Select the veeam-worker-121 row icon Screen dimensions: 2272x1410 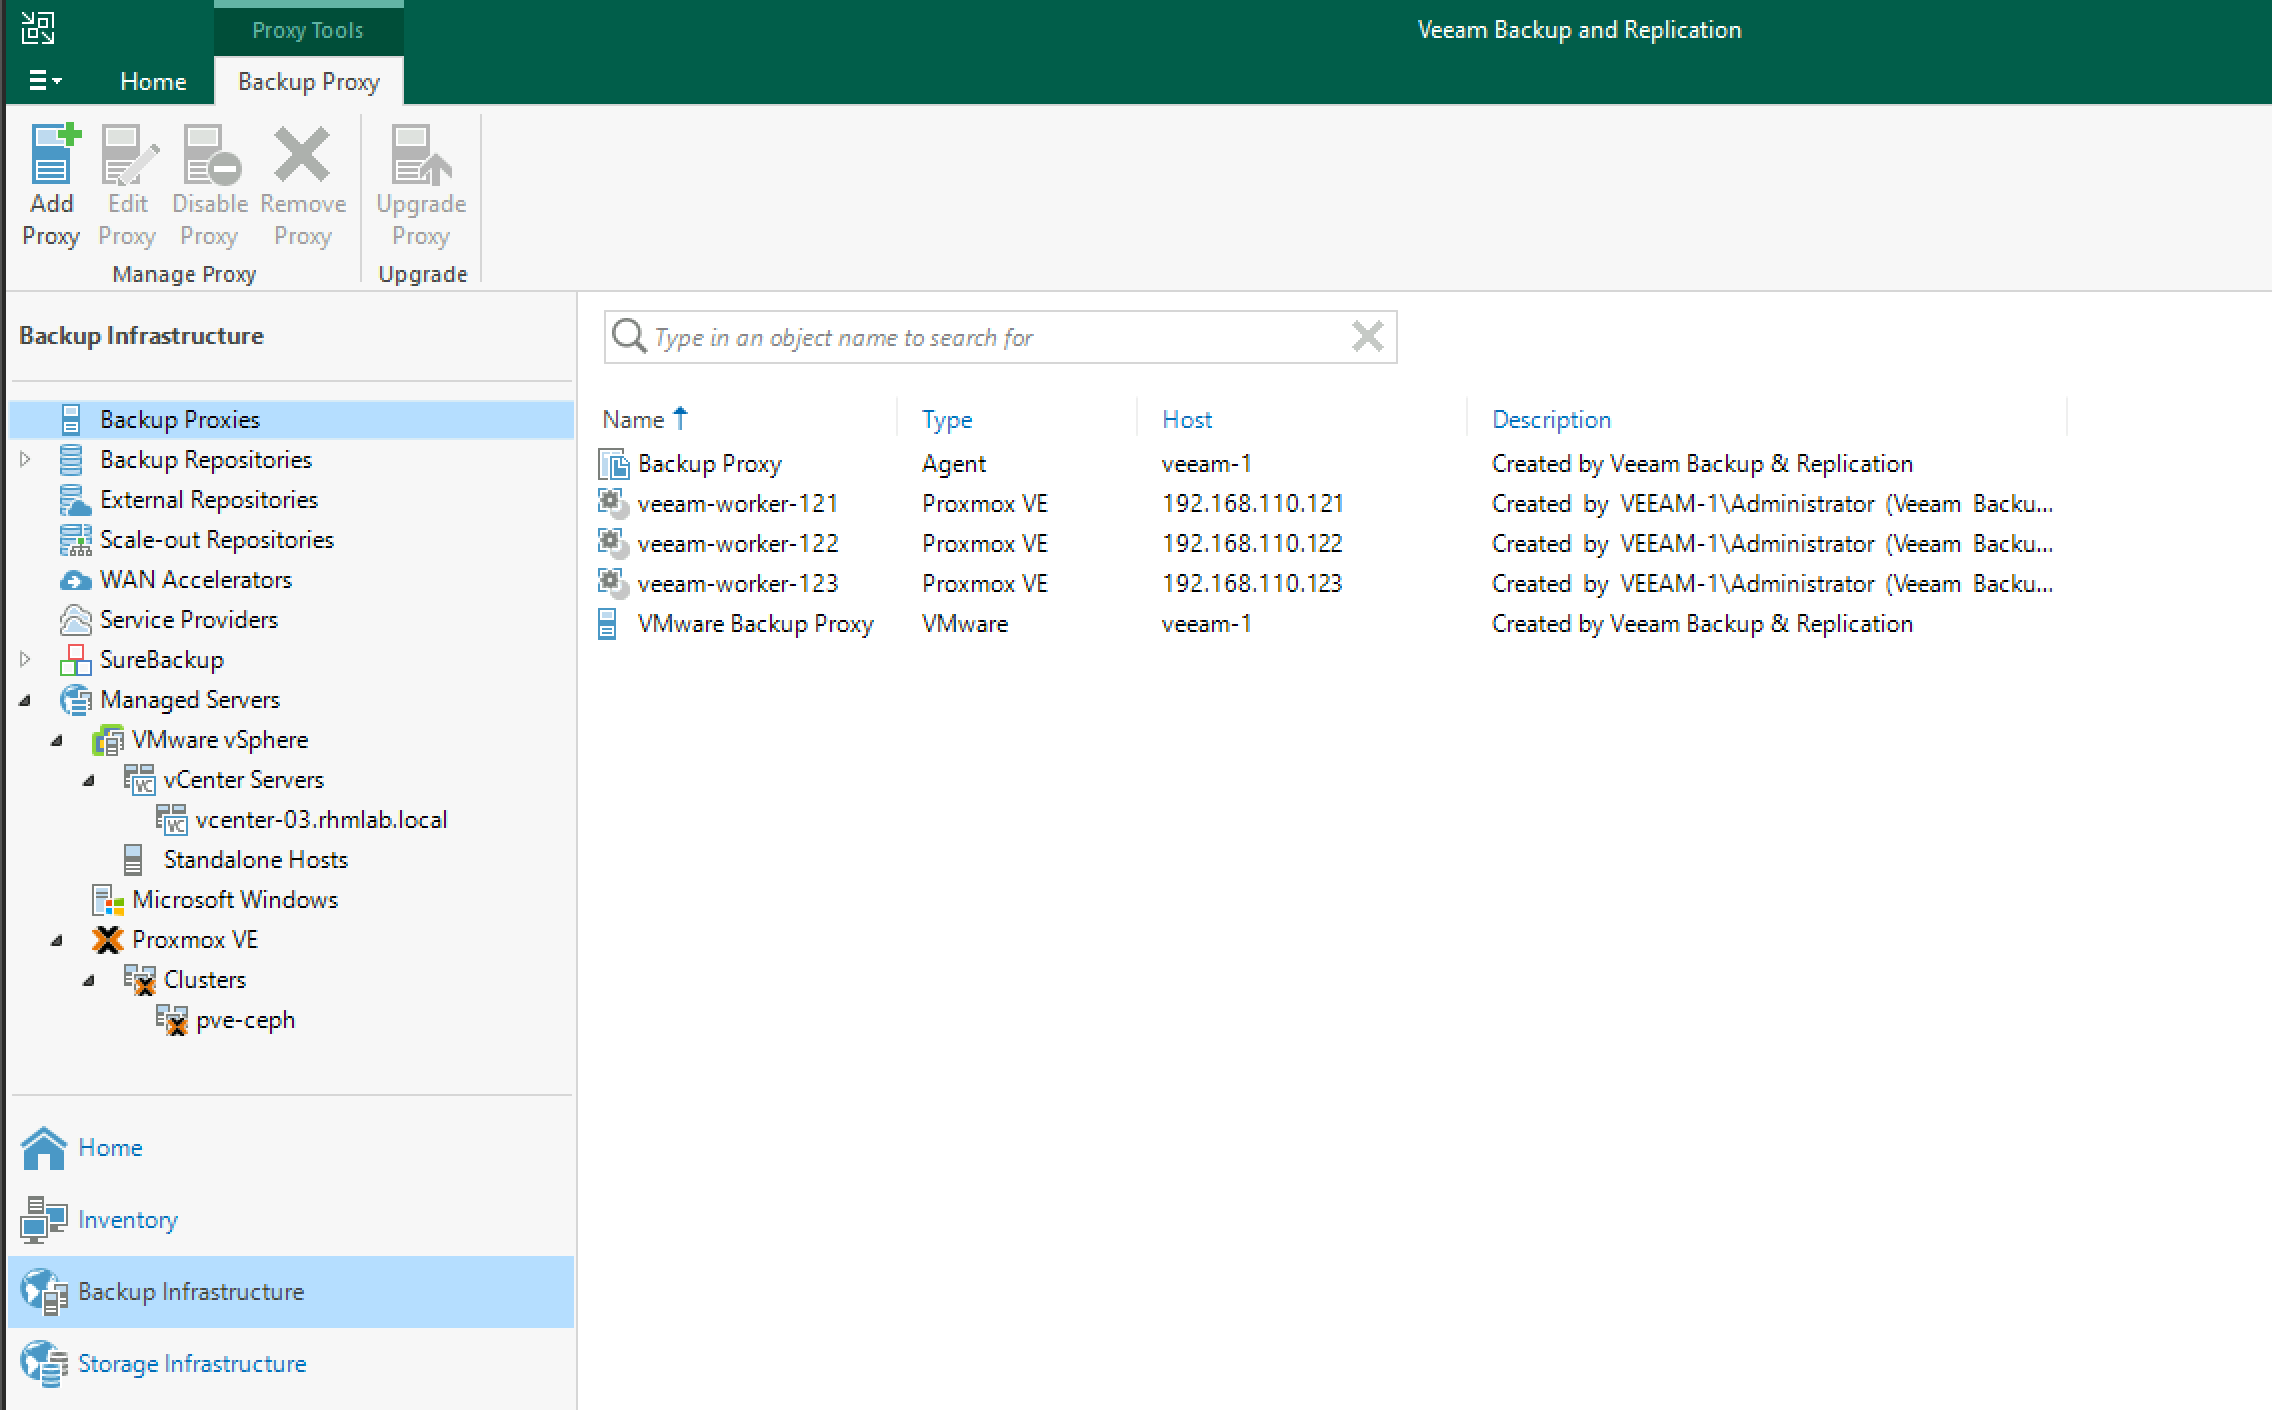click(x=613, y=503)
